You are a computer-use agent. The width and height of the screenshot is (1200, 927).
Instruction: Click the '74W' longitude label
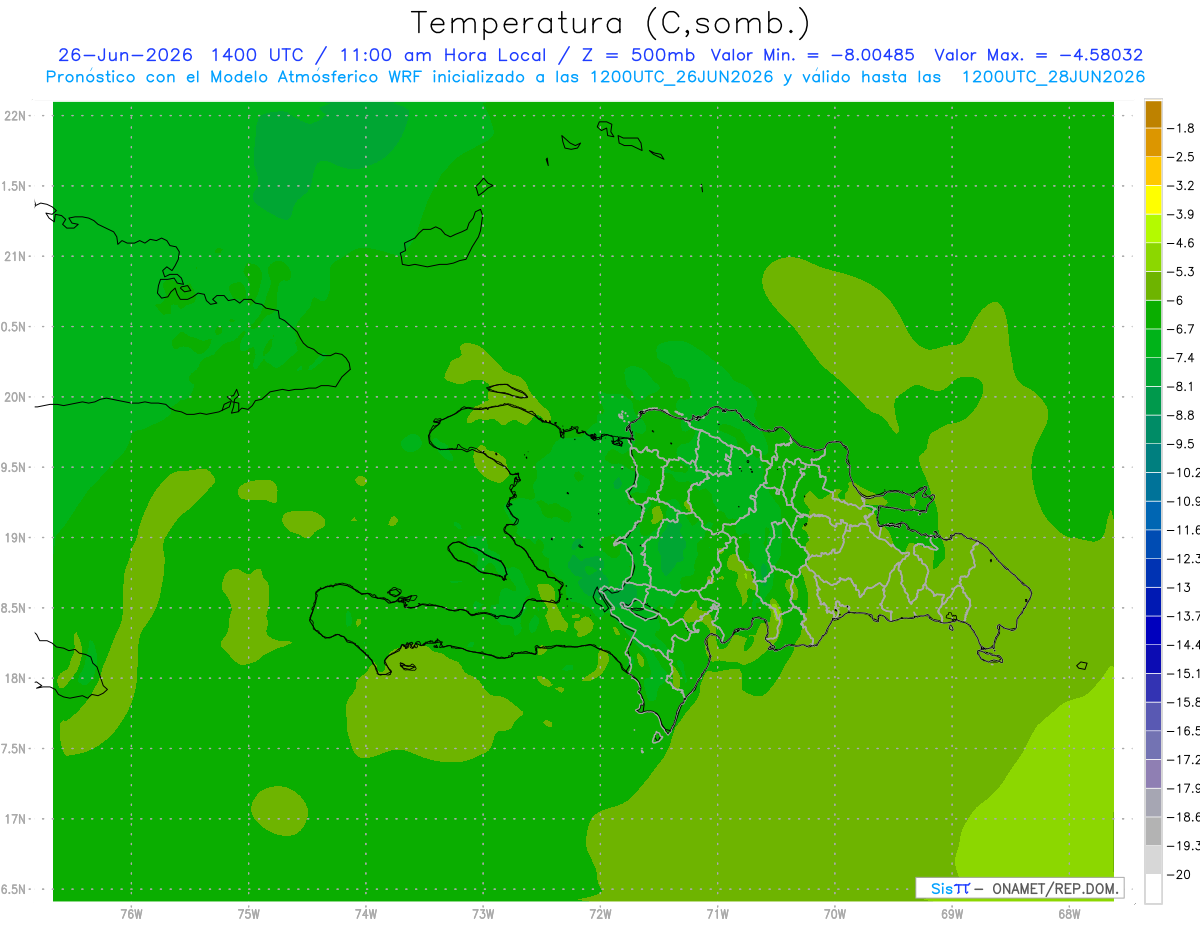coord(366,913)
